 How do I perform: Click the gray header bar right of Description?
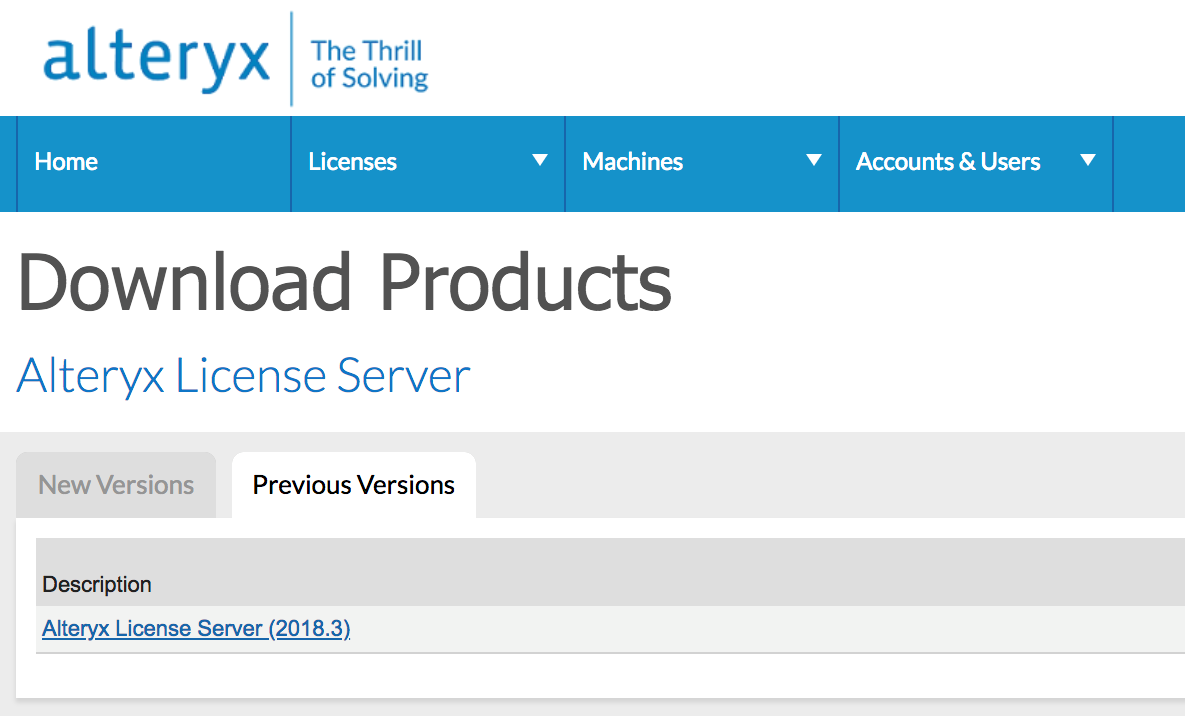700,572
